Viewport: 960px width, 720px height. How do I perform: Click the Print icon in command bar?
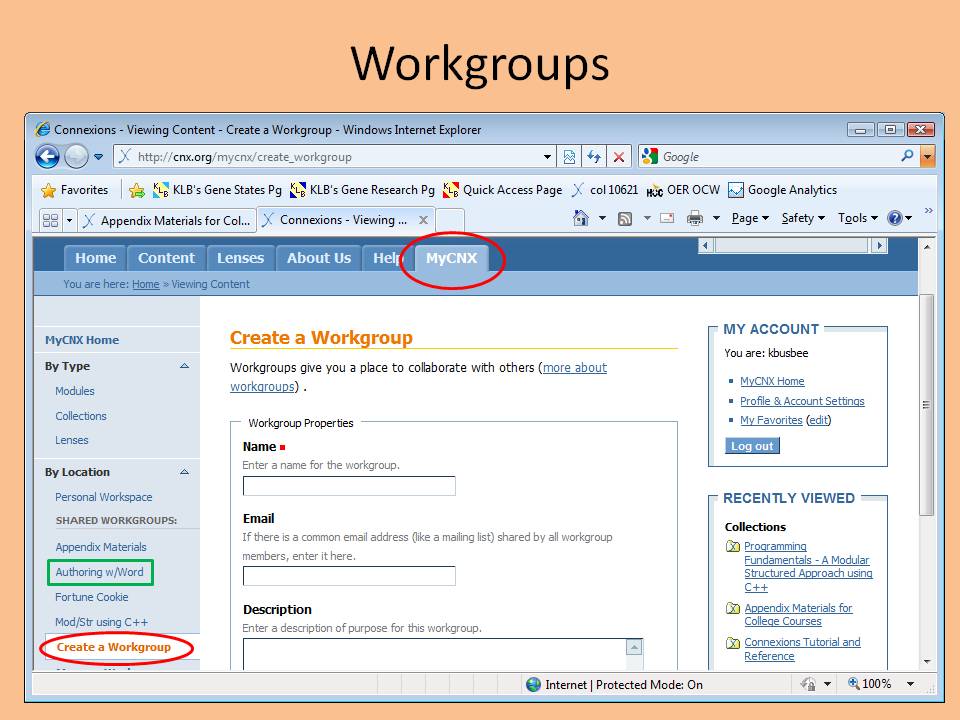click(694, 218)
